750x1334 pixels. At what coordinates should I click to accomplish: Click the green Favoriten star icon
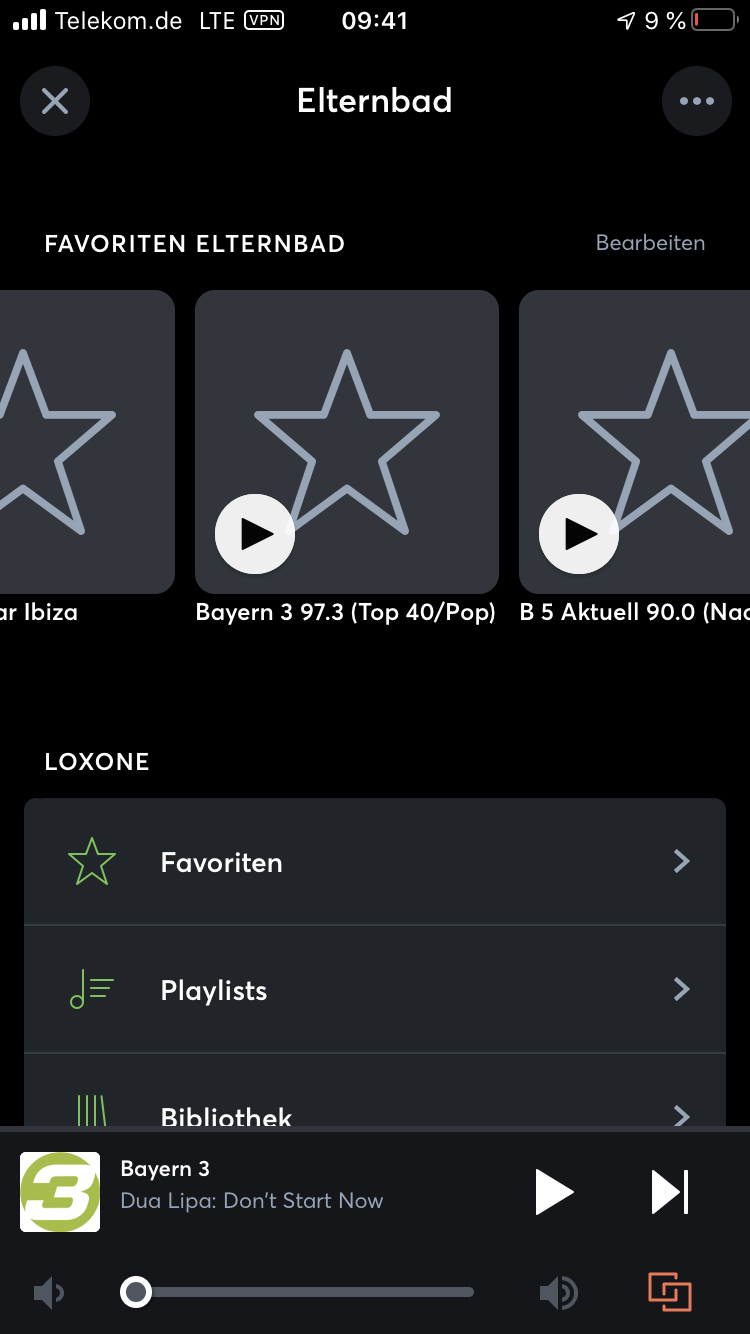(x=92, y=862)
